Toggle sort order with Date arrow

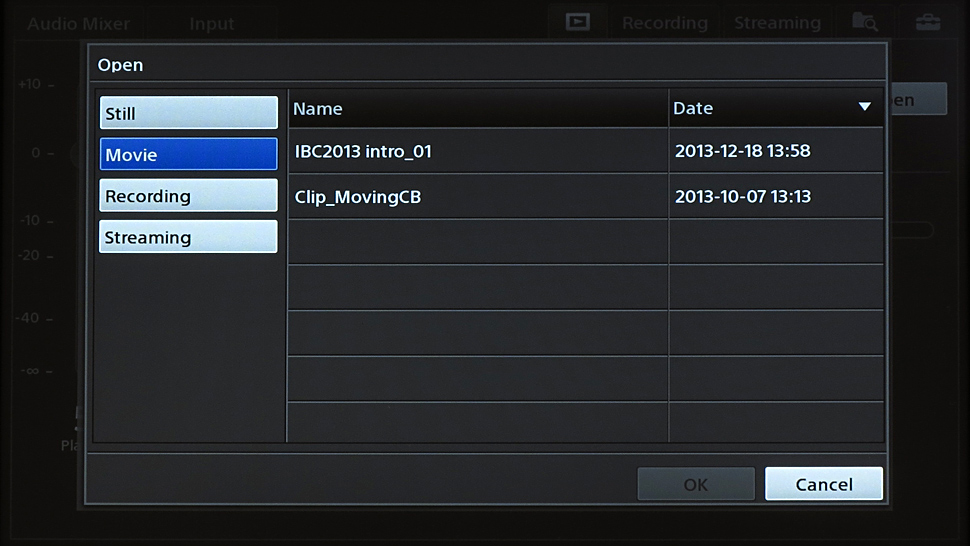[x=865, y=108]
